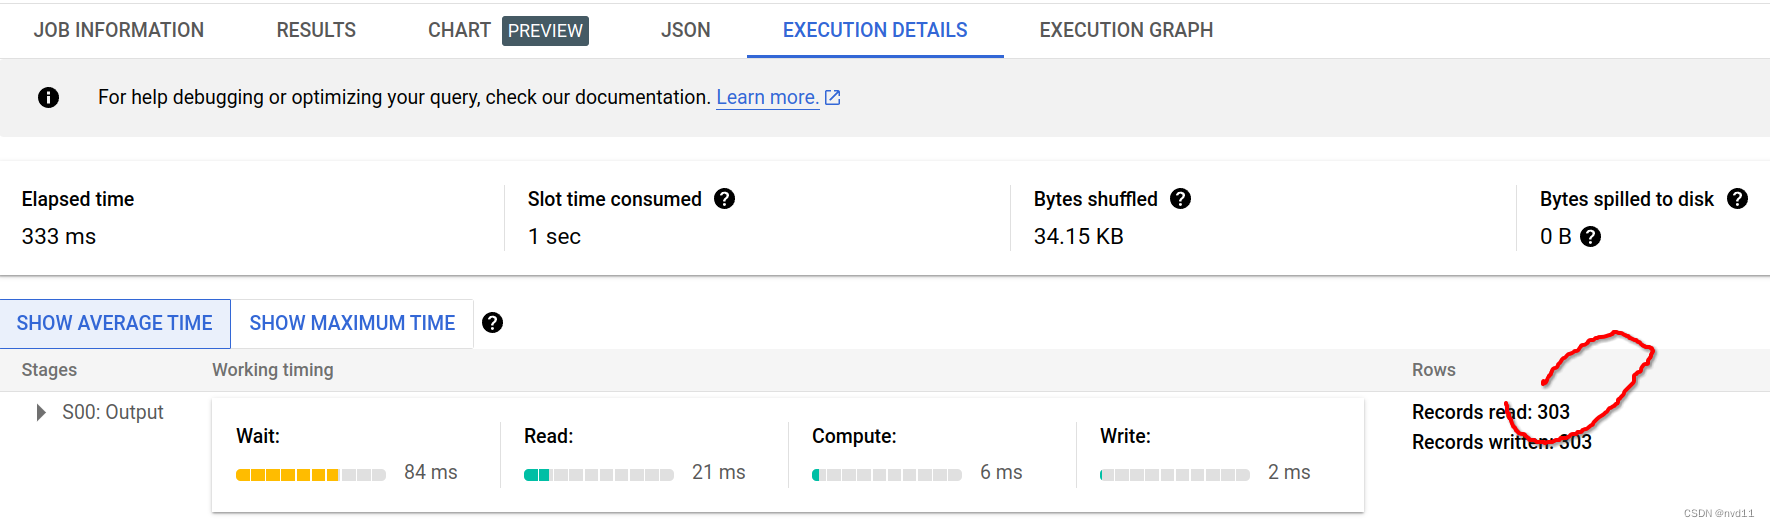Viewport: 1770px width, 527px height.
Task: Click the help icon beside 0 B value
Action: 1591,237
